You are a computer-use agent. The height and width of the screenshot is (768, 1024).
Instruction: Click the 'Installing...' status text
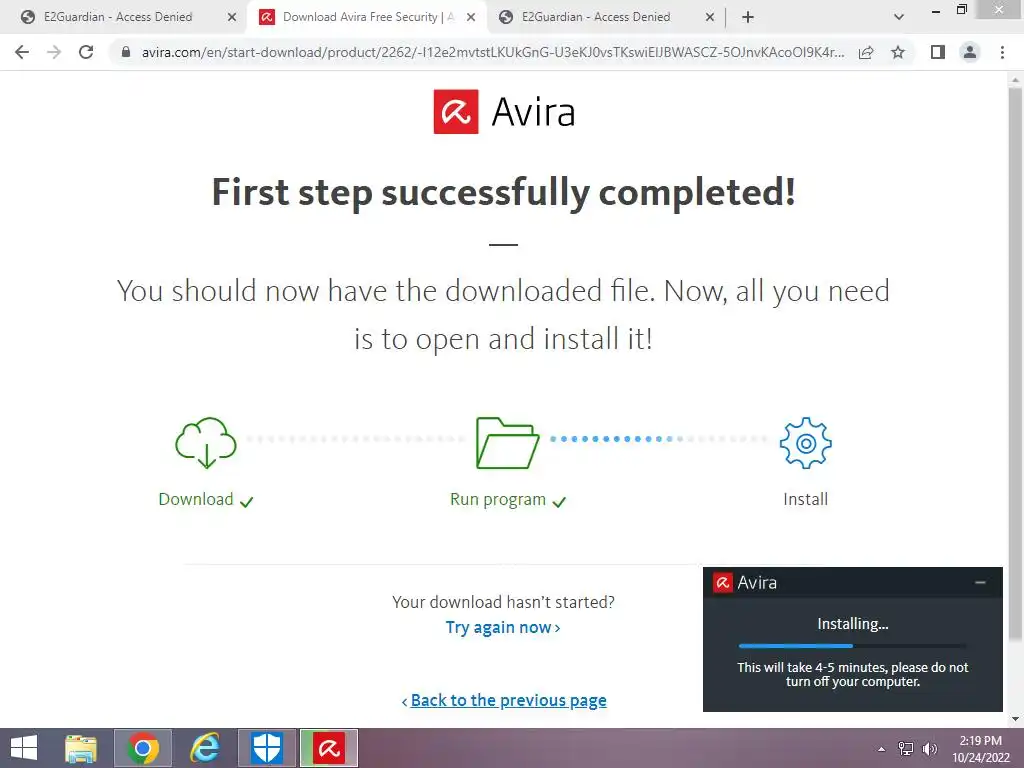(x=852, y=624)
